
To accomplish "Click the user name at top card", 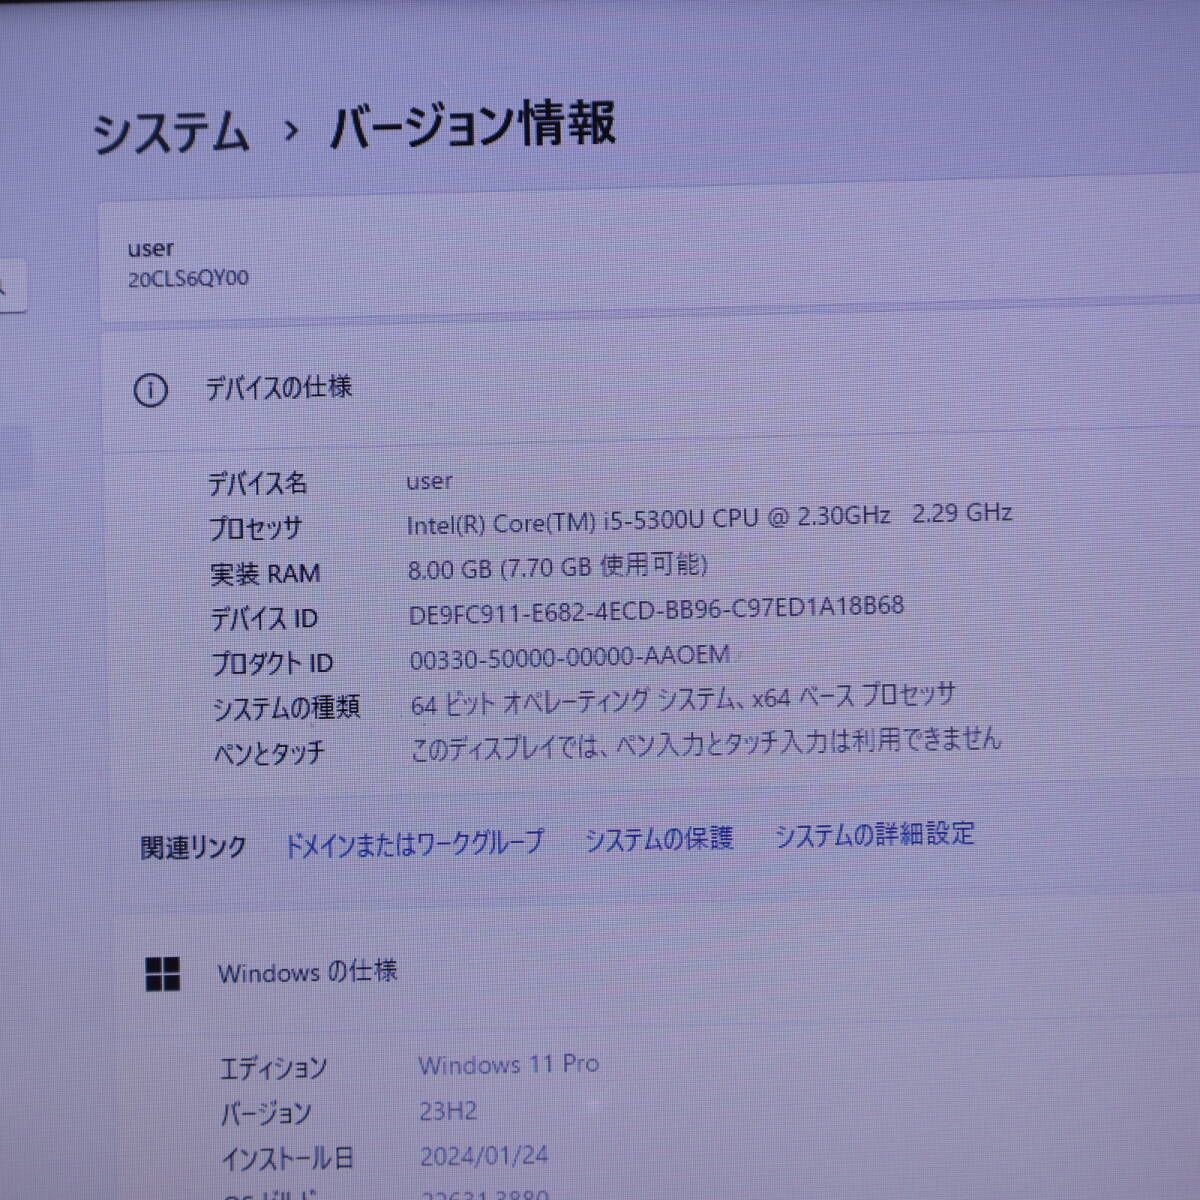I will pyautogui.click(x=151, y=248).
